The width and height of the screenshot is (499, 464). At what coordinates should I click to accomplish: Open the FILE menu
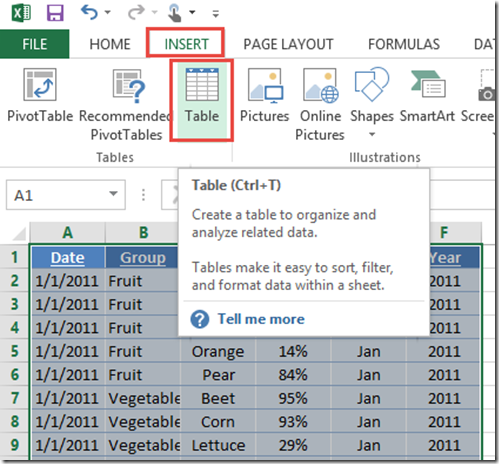[35, 44]
